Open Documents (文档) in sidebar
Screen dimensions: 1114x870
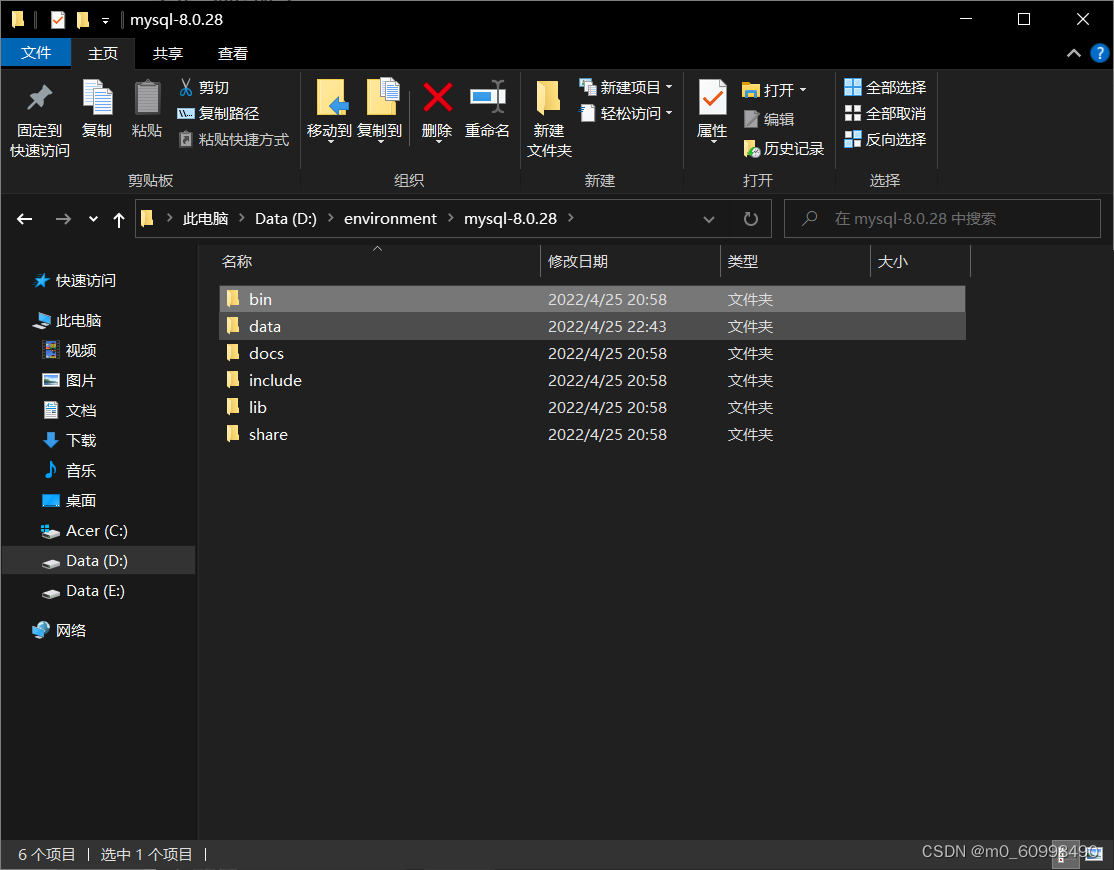click(x=70, y=410)
